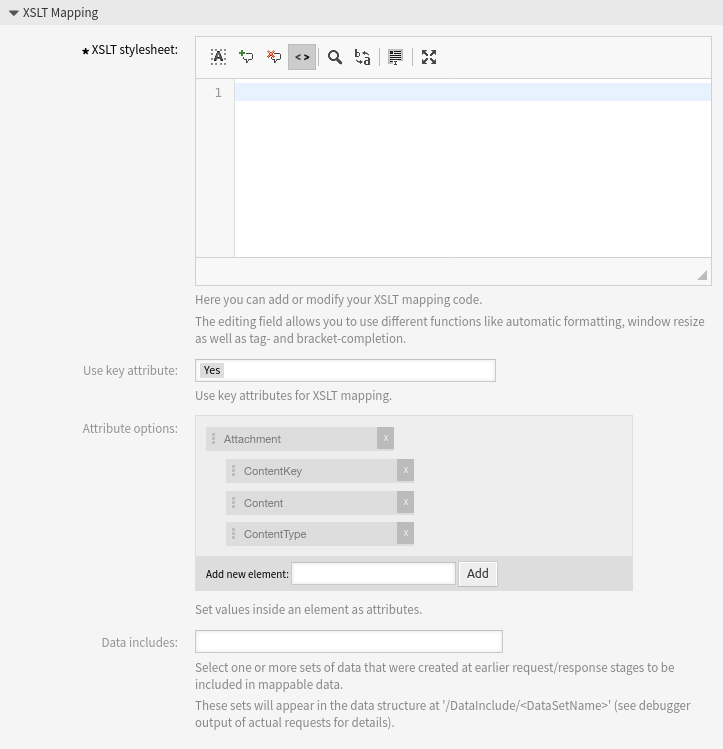
Task: Select the ContentKey element label
Action: 273,471
